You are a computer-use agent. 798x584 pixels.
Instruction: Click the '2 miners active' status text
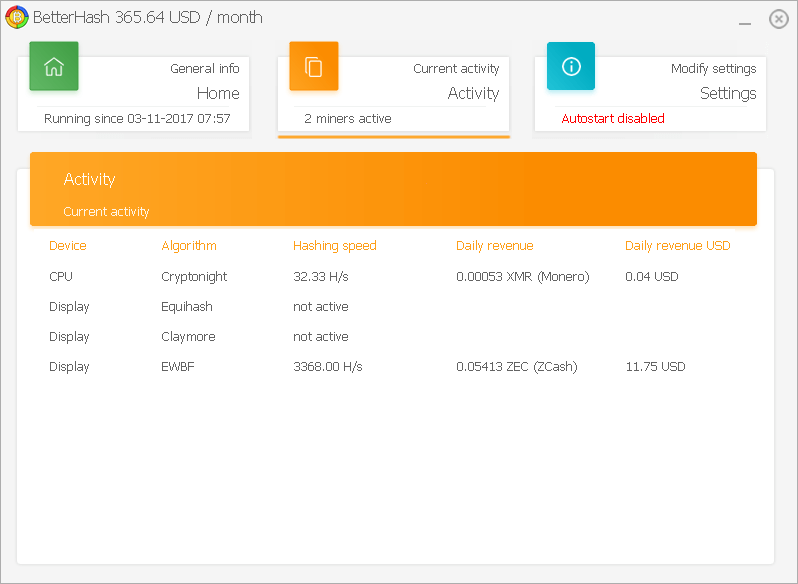pos(347,118)
